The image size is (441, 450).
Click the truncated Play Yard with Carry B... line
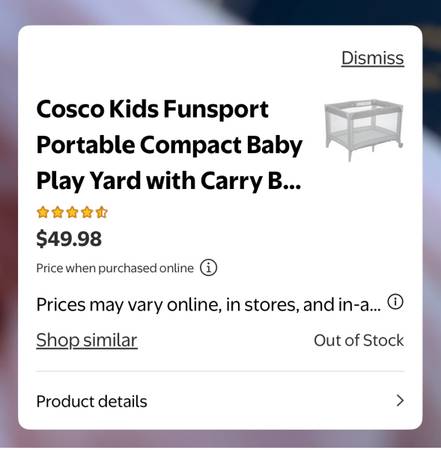click(x=169, y=181)
